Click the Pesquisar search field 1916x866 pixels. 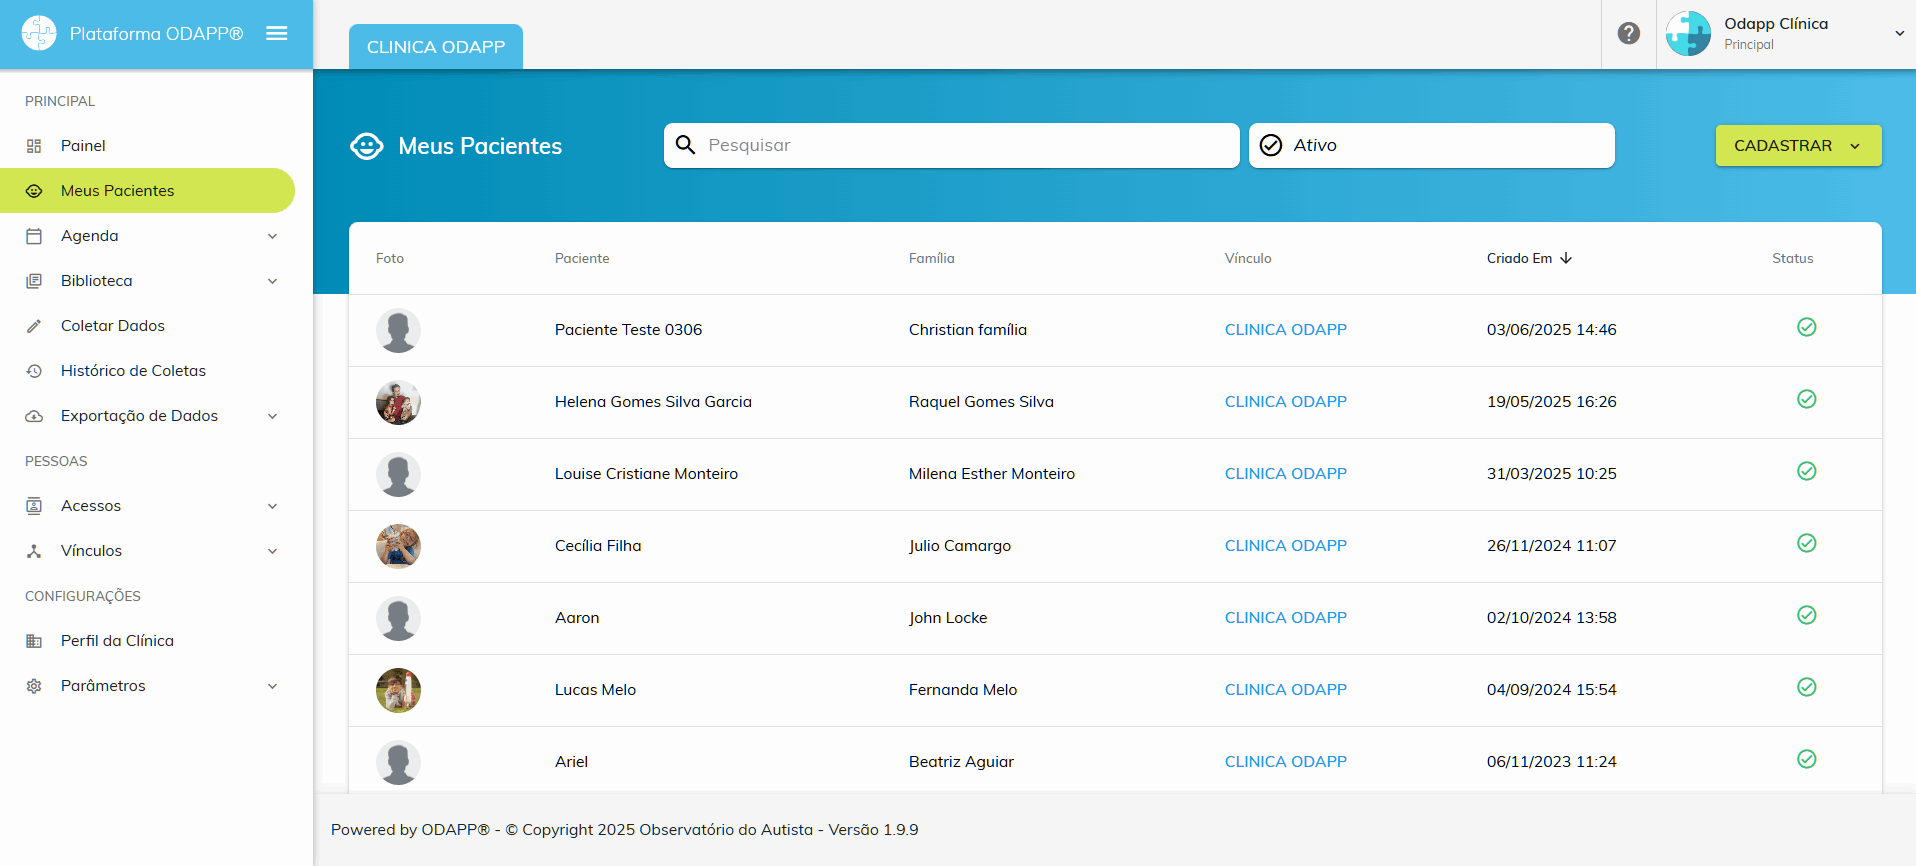point(951,145)
